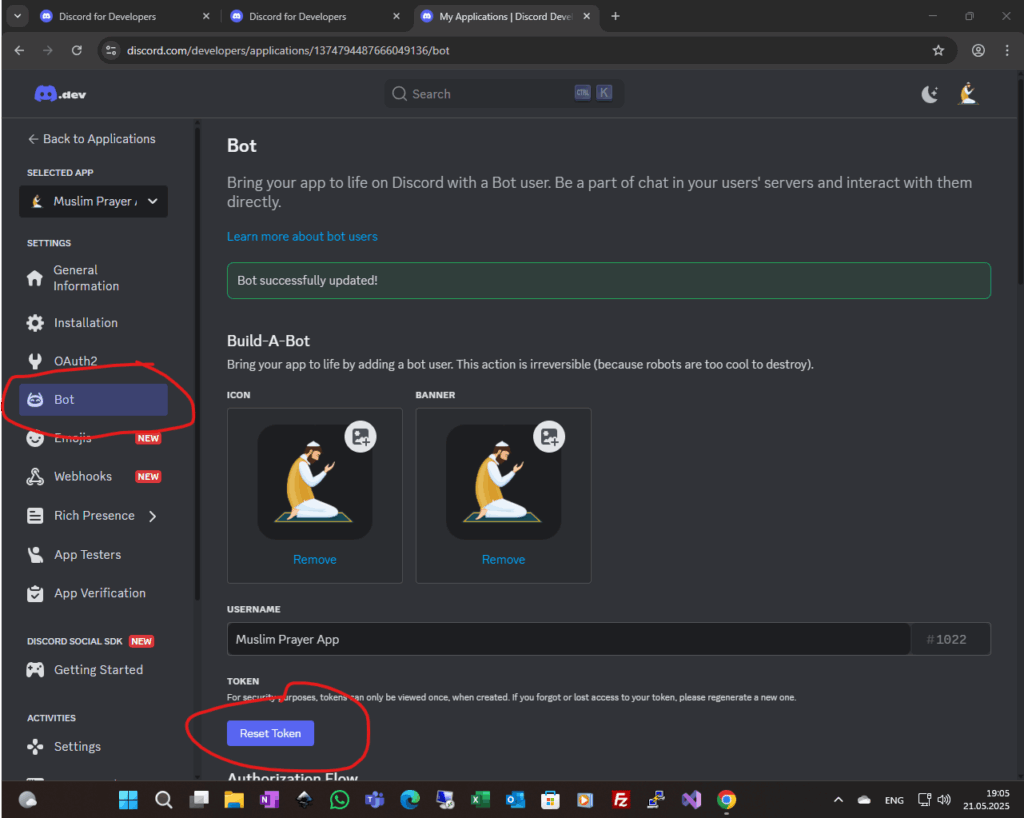1024x818 pixels.
Task: Edit the bot Username field
Action: tap(568, 639)
